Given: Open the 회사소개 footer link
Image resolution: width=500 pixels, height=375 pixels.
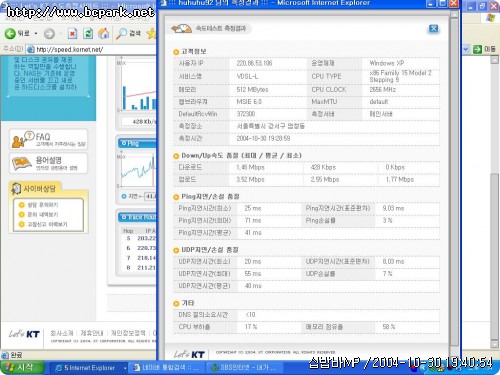Looking at the screenshot, I should [x=62, y=333].
